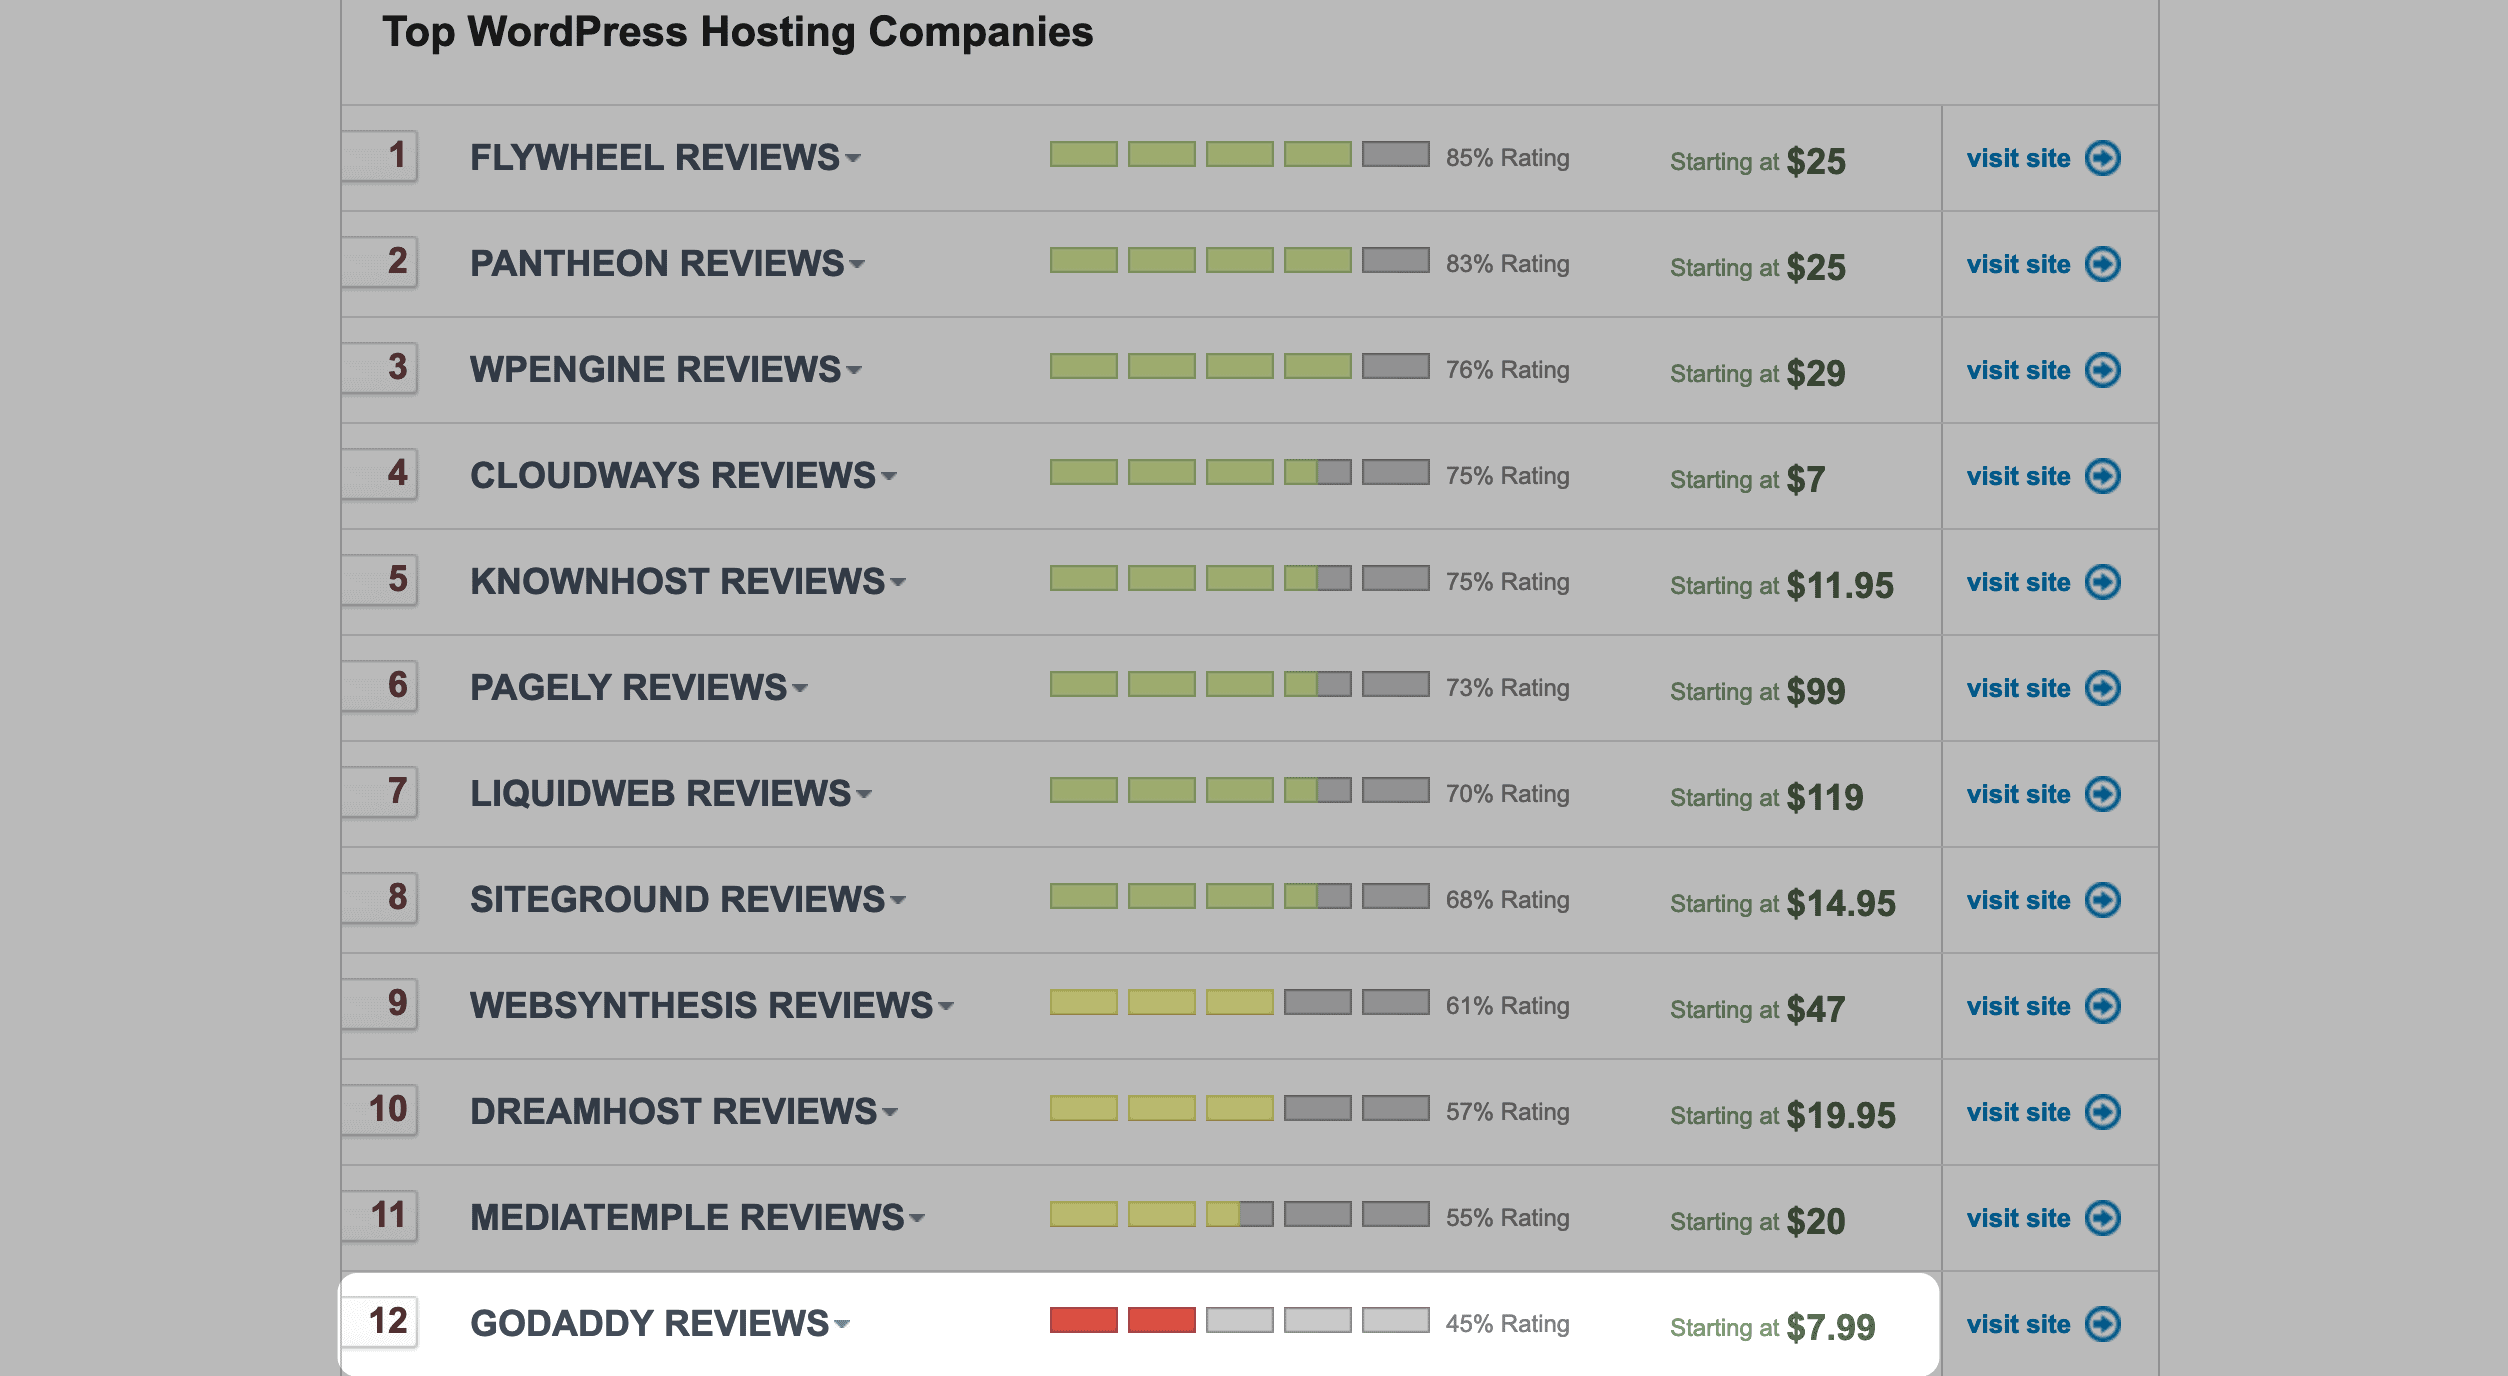
Task: Expand the GoDaddy Reviews dropdown
Action: pyautogui.click(x=842, y=1324)
